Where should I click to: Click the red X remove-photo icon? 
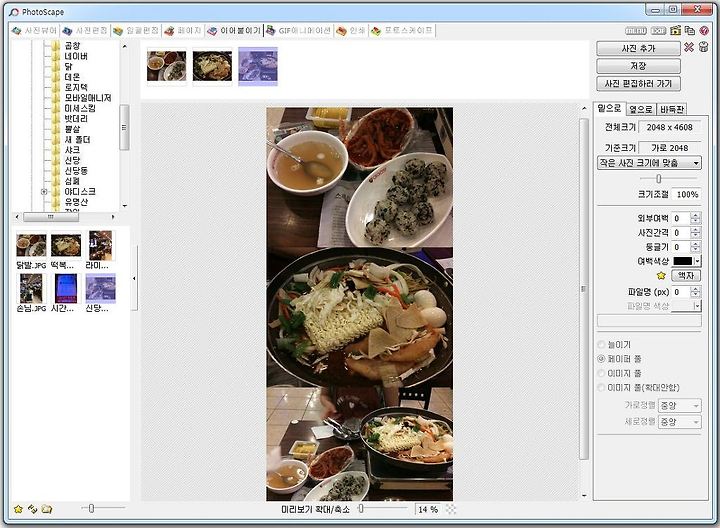pos(689,47)
